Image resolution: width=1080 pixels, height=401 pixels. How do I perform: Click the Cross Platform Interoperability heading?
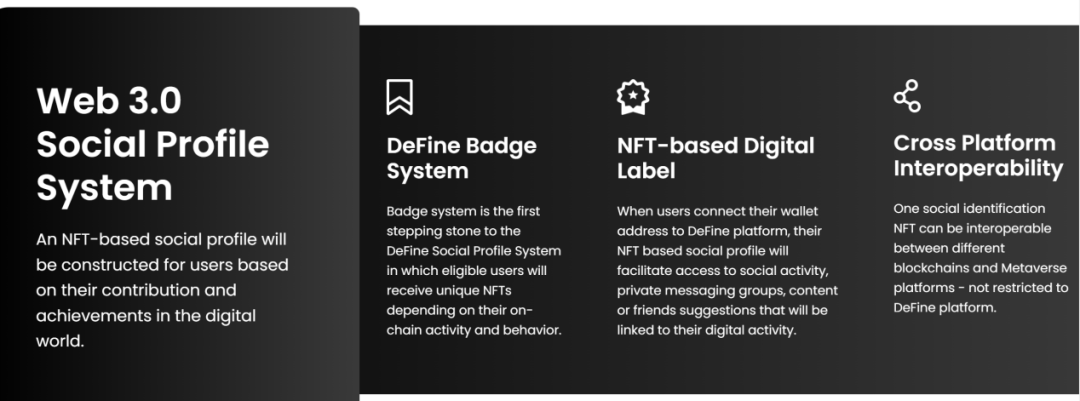pos(977,155)
